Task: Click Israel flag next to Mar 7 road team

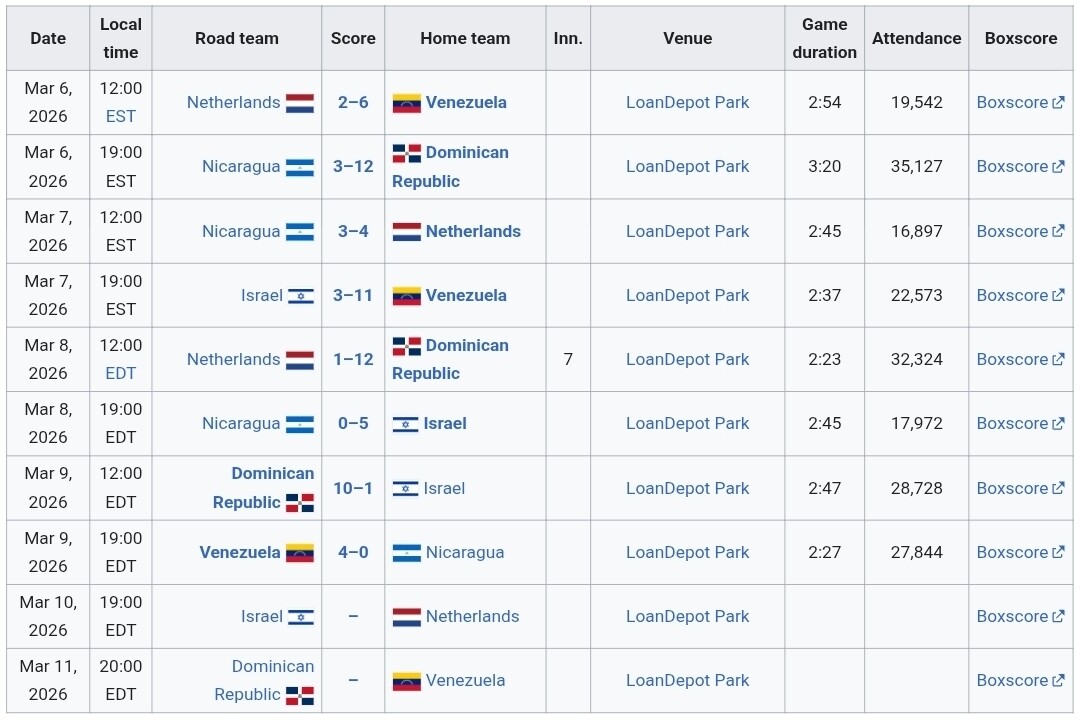Action: coord(301,296)
